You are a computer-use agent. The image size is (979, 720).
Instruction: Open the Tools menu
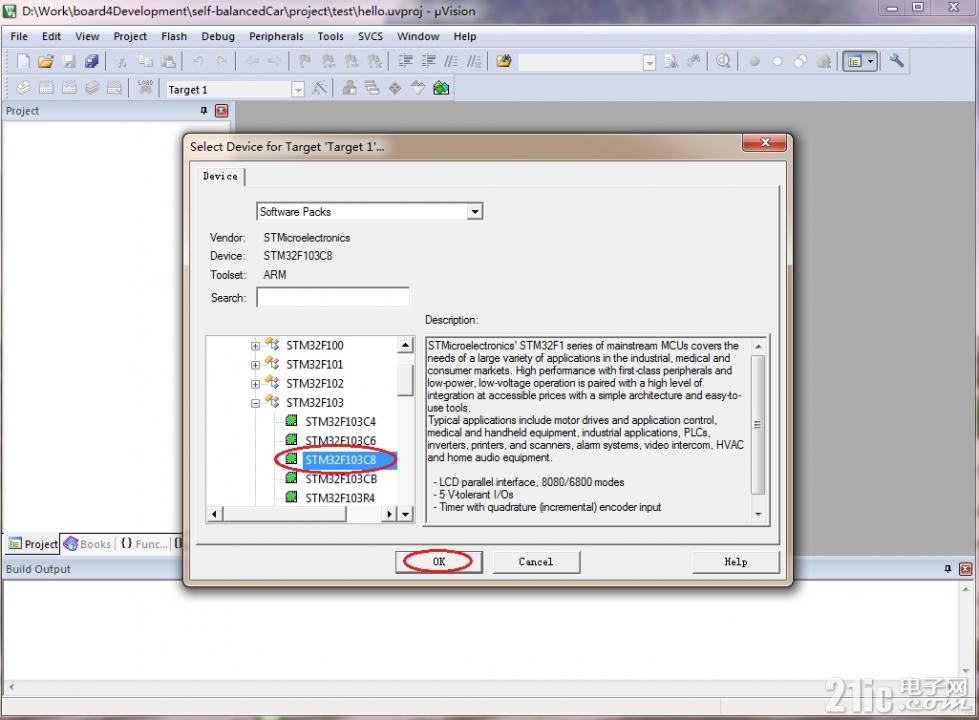tap(330, 36)
